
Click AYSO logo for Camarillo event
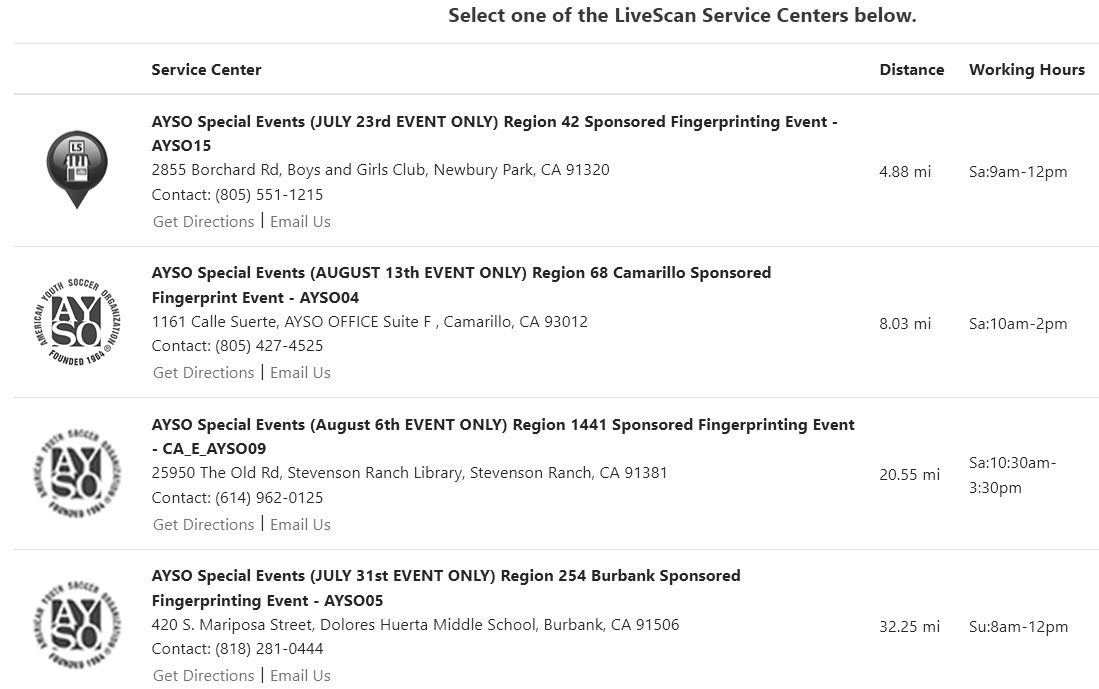coord(77,322)
